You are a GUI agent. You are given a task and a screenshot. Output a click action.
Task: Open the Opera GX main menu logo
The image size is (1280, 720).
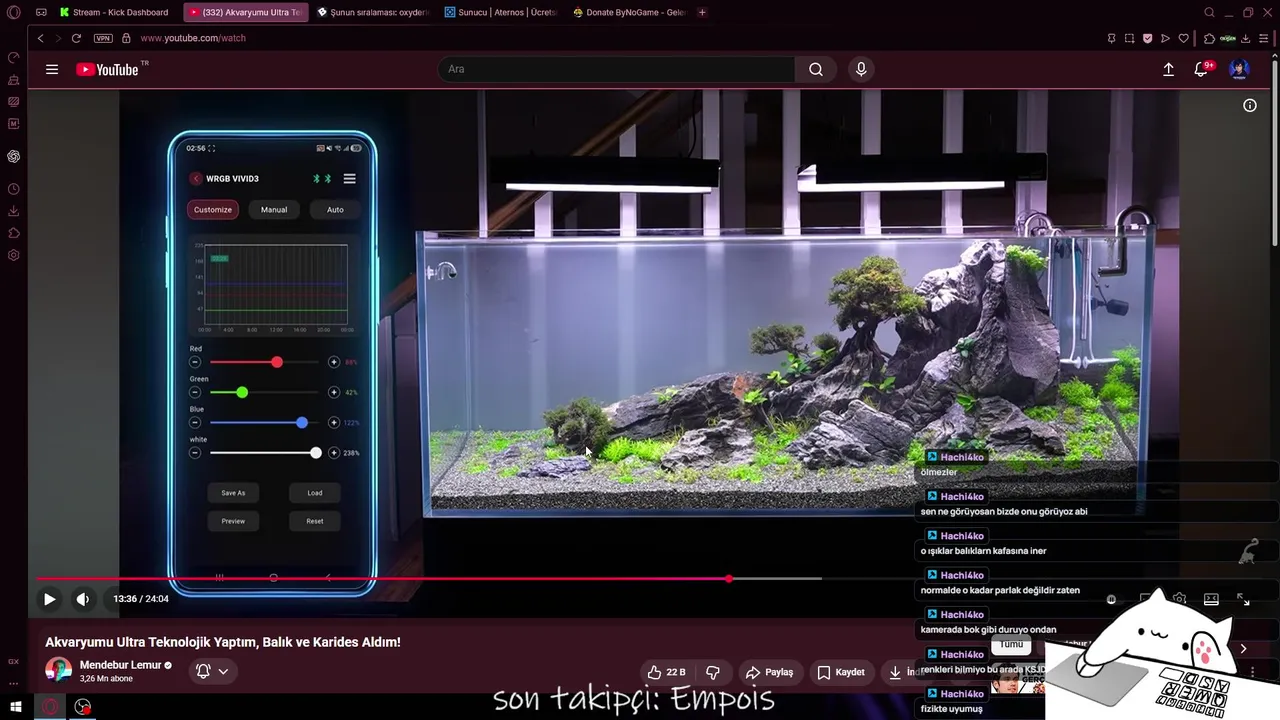tap(13, 12)
